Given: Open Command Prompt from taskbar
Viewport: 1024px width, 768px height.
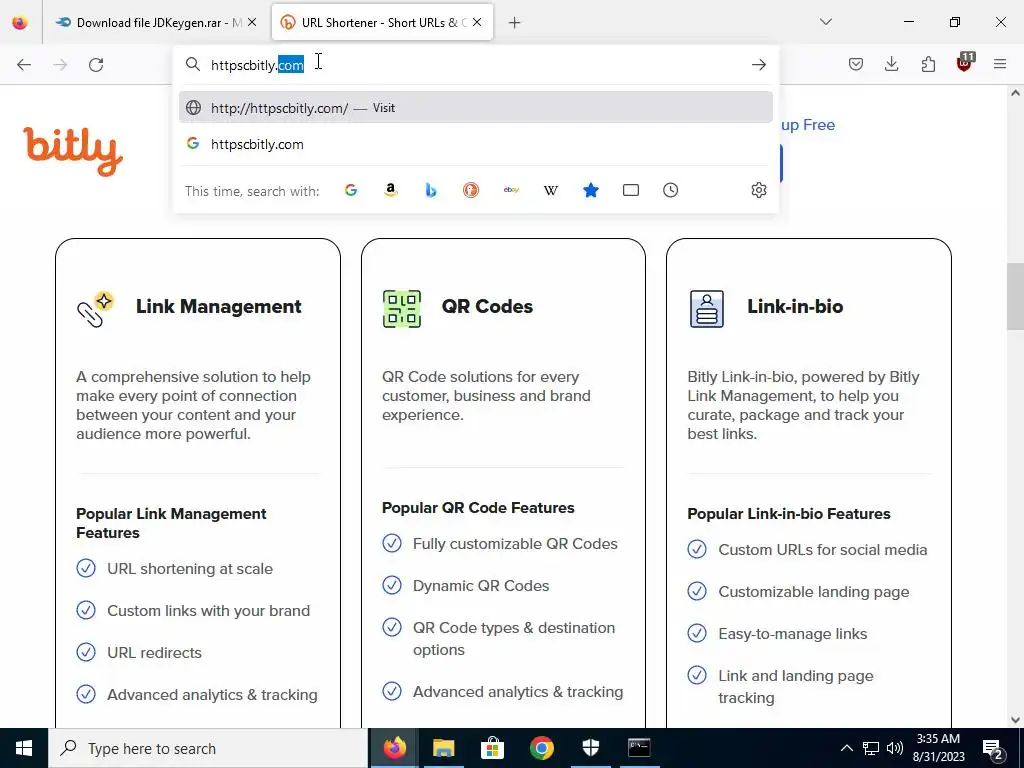Looking at the screenshot, I should tap(639, 748).
